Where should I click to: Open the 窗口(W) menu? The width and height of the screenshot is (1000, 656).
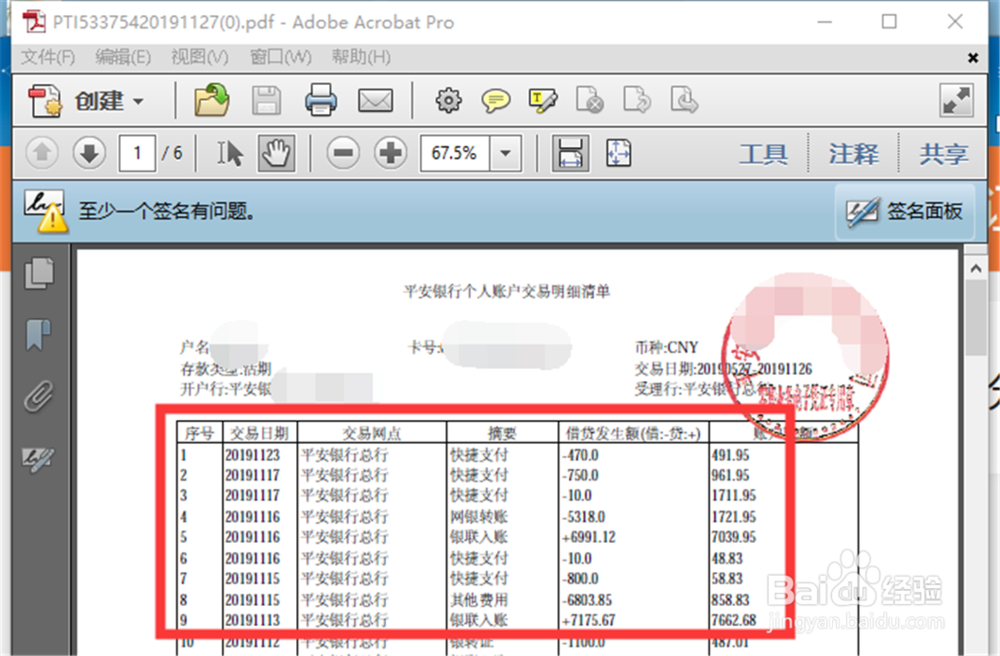coord(281,57)
